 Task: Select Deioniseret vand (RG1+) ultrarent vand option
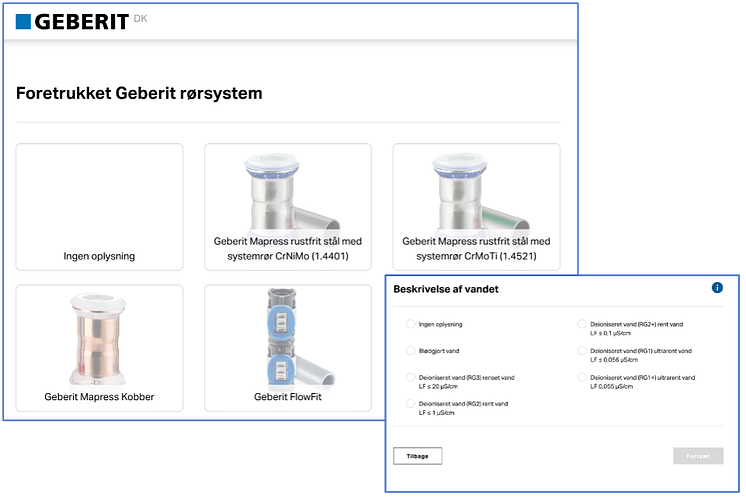click(x=581, y=377)
